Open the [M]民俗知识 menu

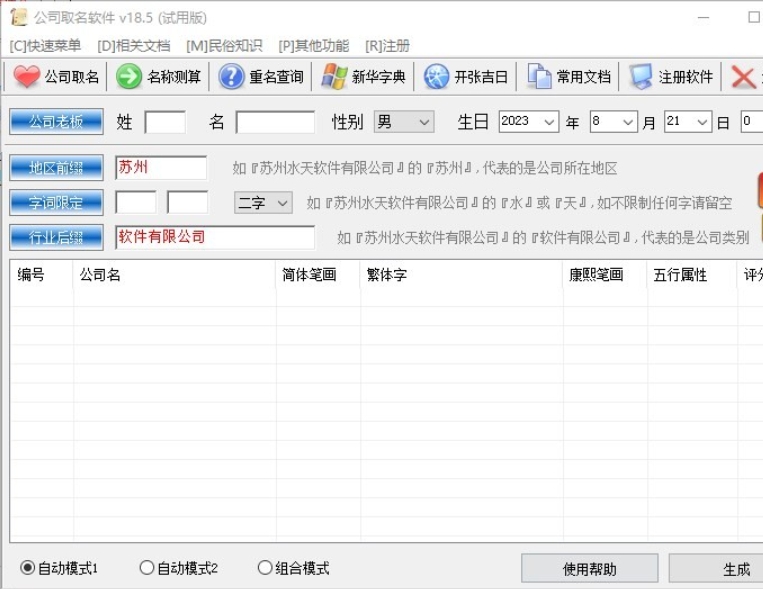(224, 46)
